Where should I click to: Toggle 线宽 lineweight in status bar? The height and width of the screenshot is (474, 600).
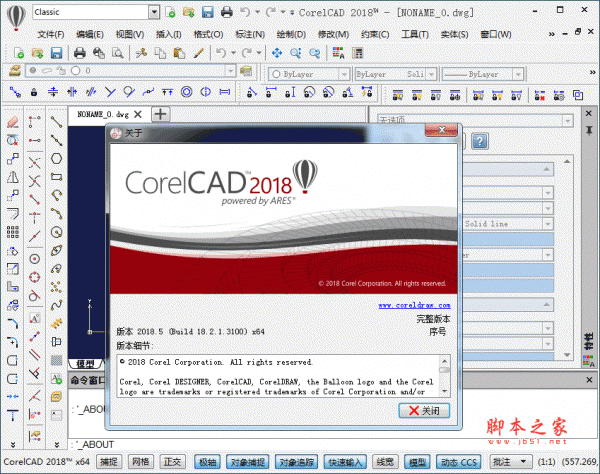point(385,462)
